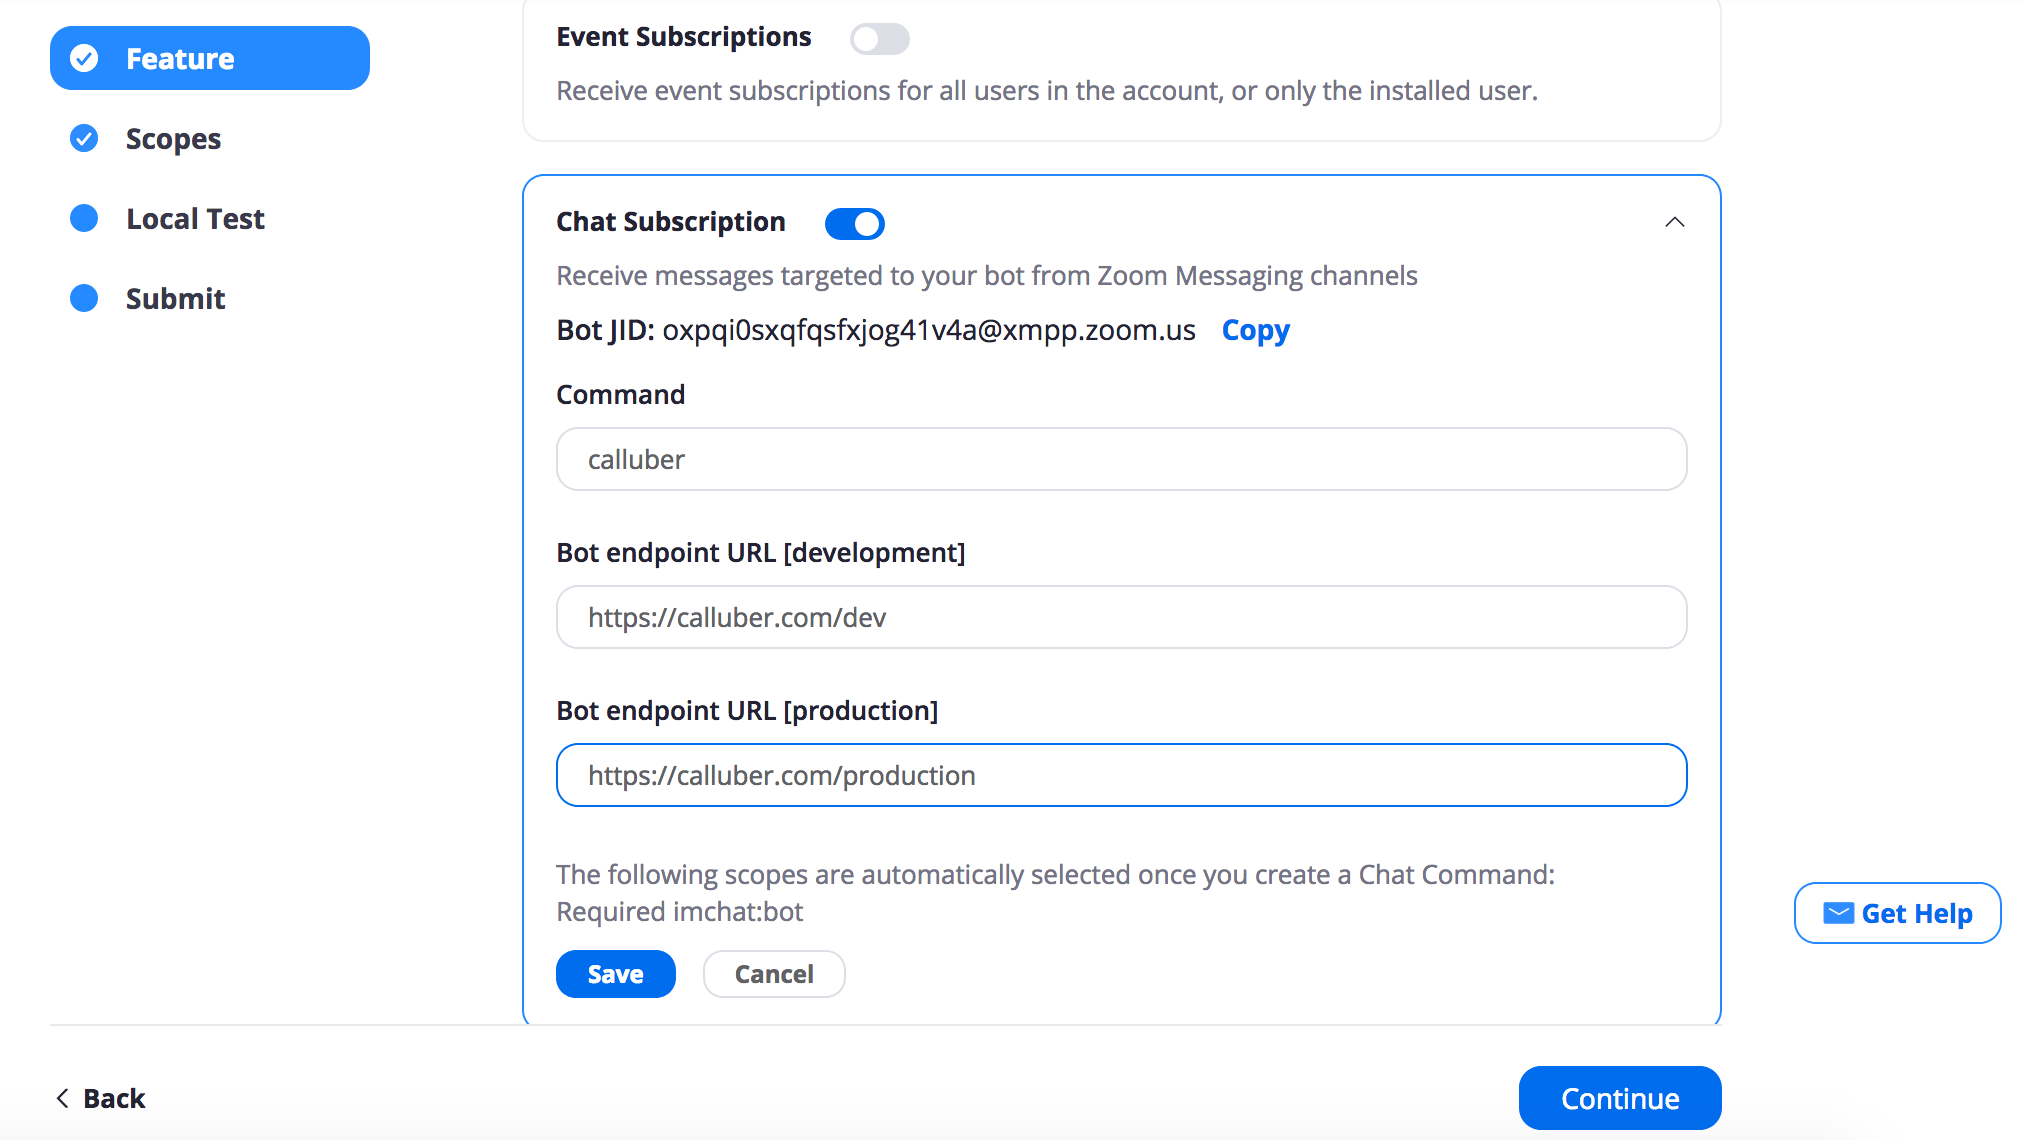Click the Local Test step dot
Image resolution: width=2022 pixels, height=1140 pixels.
pos(84,218)
